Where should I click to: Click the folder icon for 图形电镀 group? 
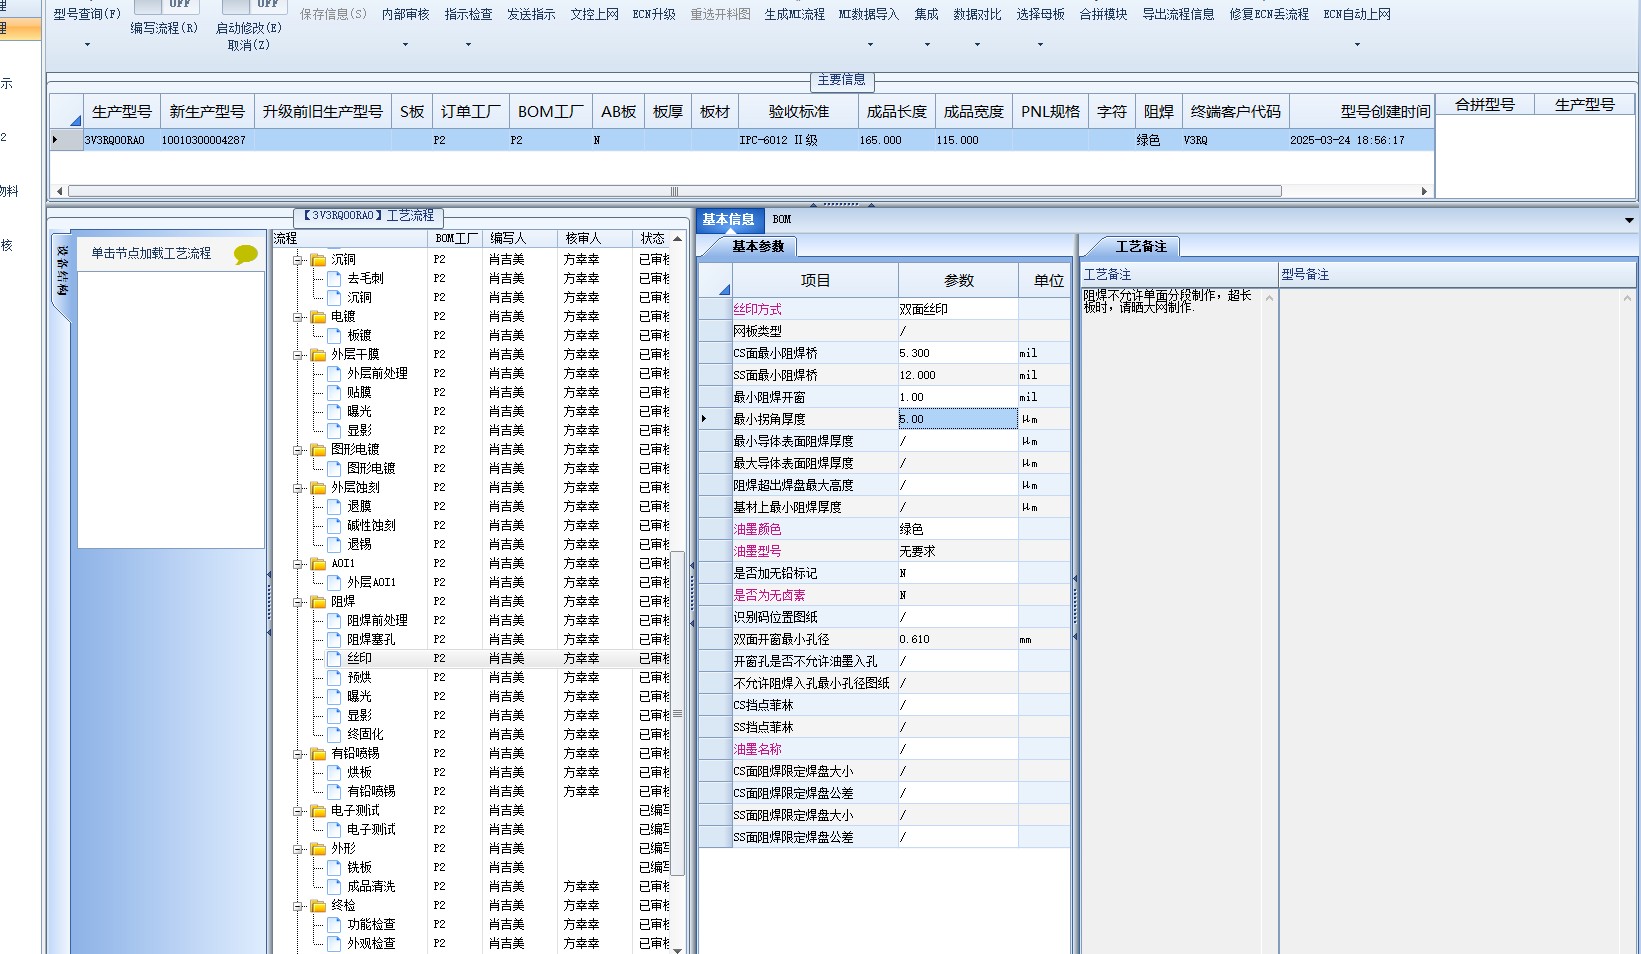(x=318, y=450)
